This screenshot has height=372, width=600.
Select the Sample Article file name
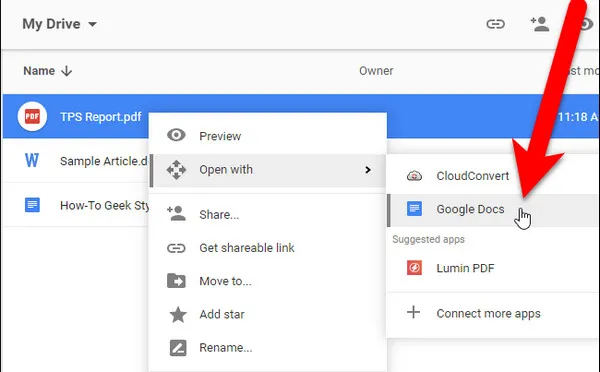click(x=104, y=161)
